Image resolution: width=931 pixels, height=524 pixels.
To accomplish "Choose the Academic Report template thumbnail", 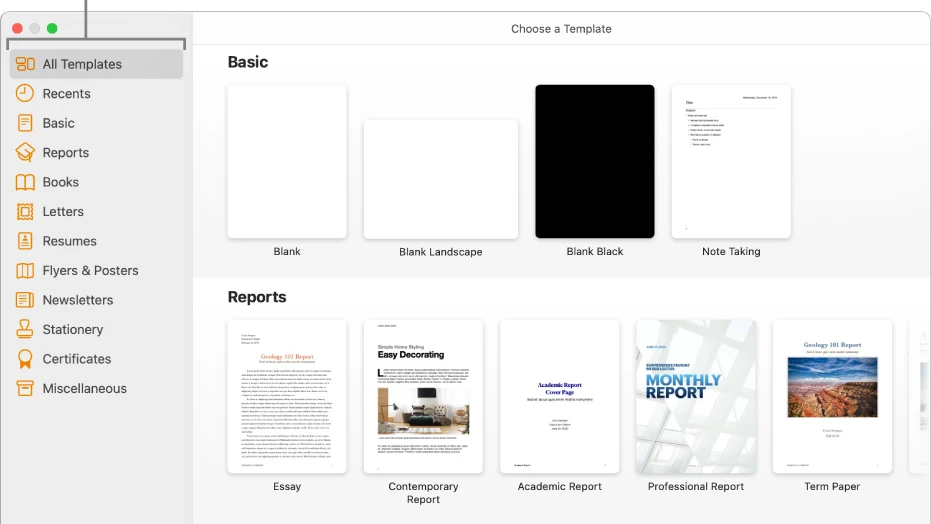I will pos(559,396).
